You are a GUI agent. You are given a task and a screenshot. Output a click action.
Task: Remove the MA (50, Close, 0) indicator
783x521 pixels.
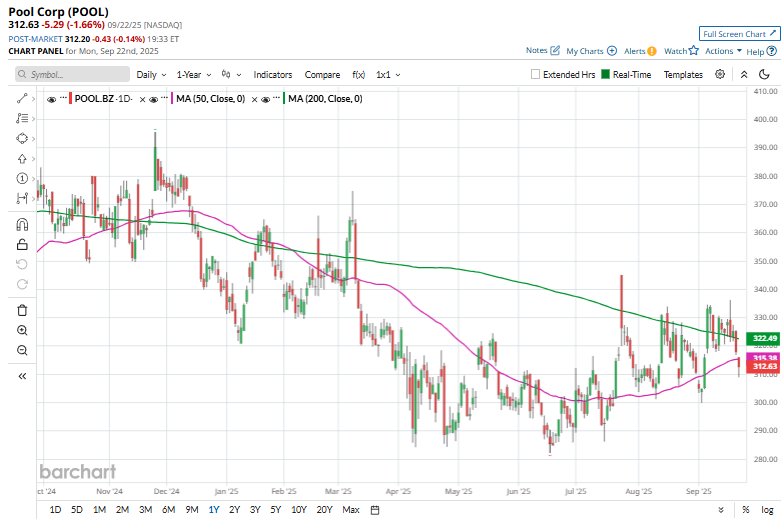254,99
